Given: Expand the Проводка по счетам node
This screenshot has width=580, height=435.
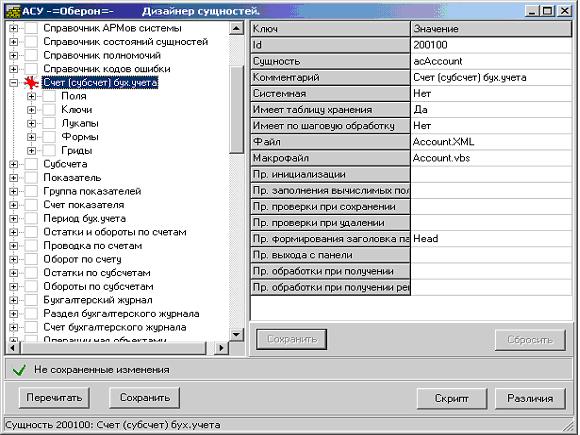Looking at the screenshot, I should click(13, 246).
